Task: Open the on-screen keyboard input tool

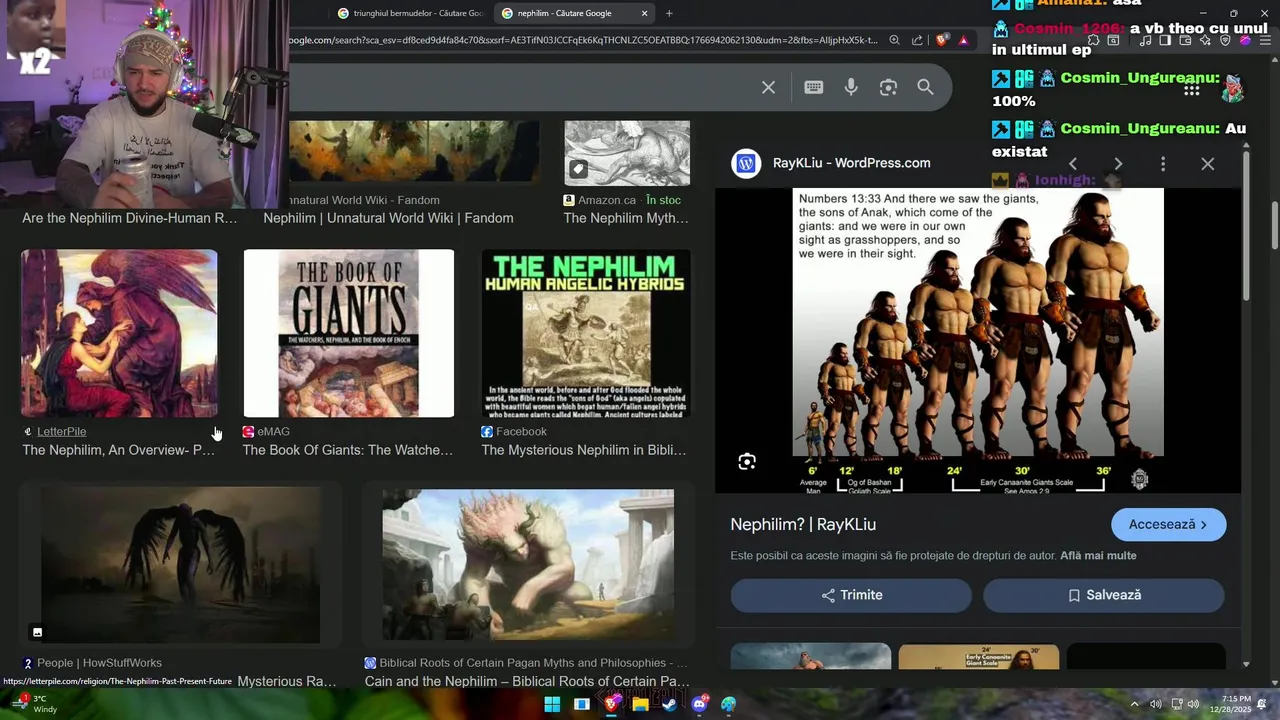Action: coord(813,88)
